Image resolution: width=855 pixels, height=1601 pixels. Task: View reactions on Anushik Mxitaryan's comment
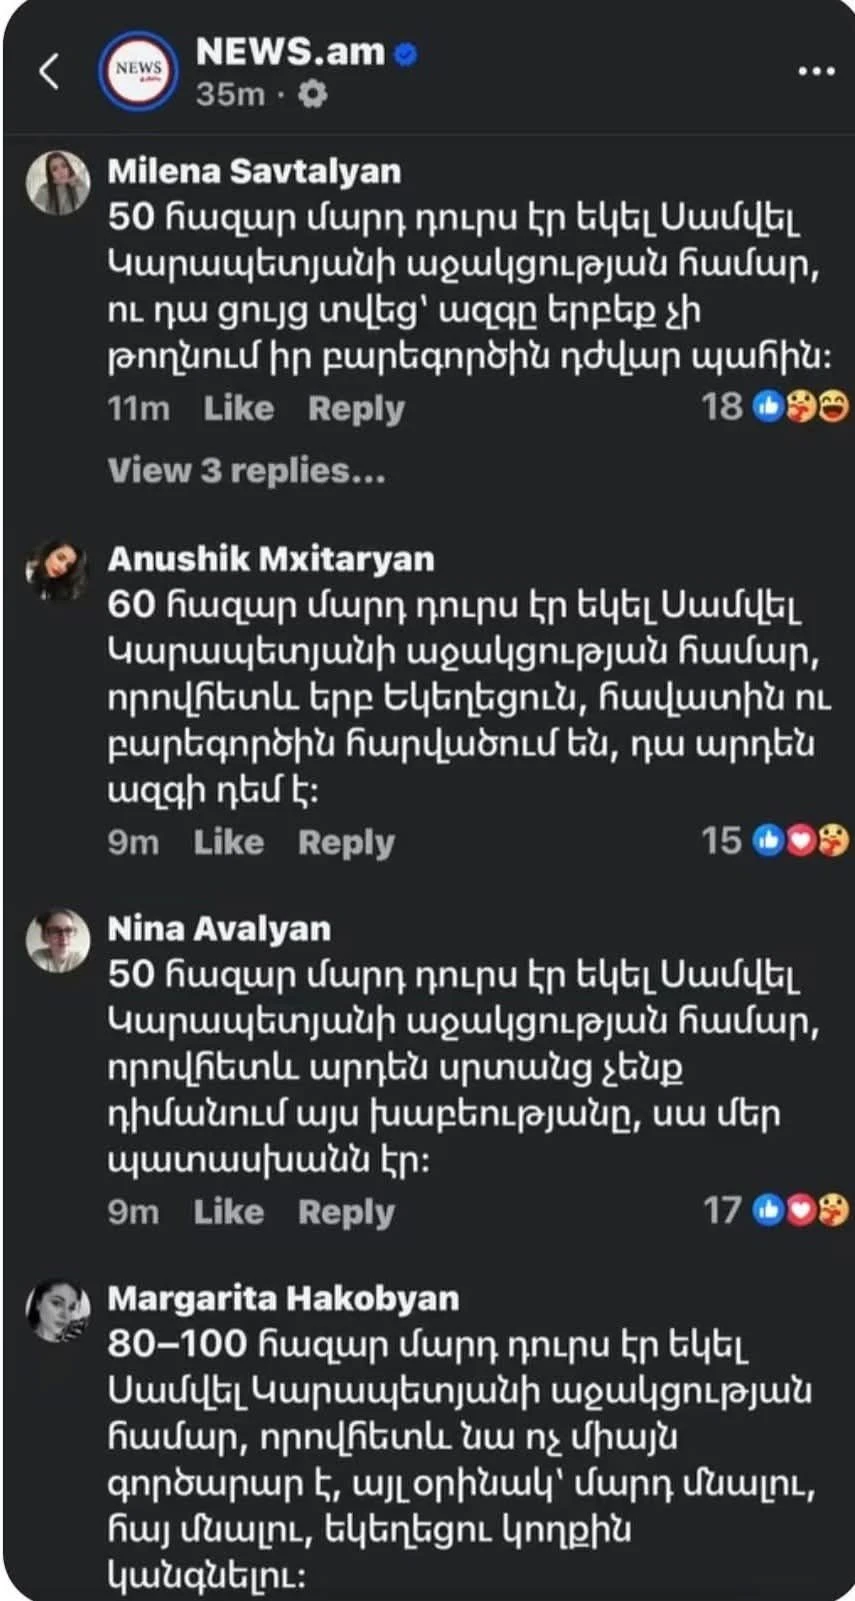coord(775,840)
